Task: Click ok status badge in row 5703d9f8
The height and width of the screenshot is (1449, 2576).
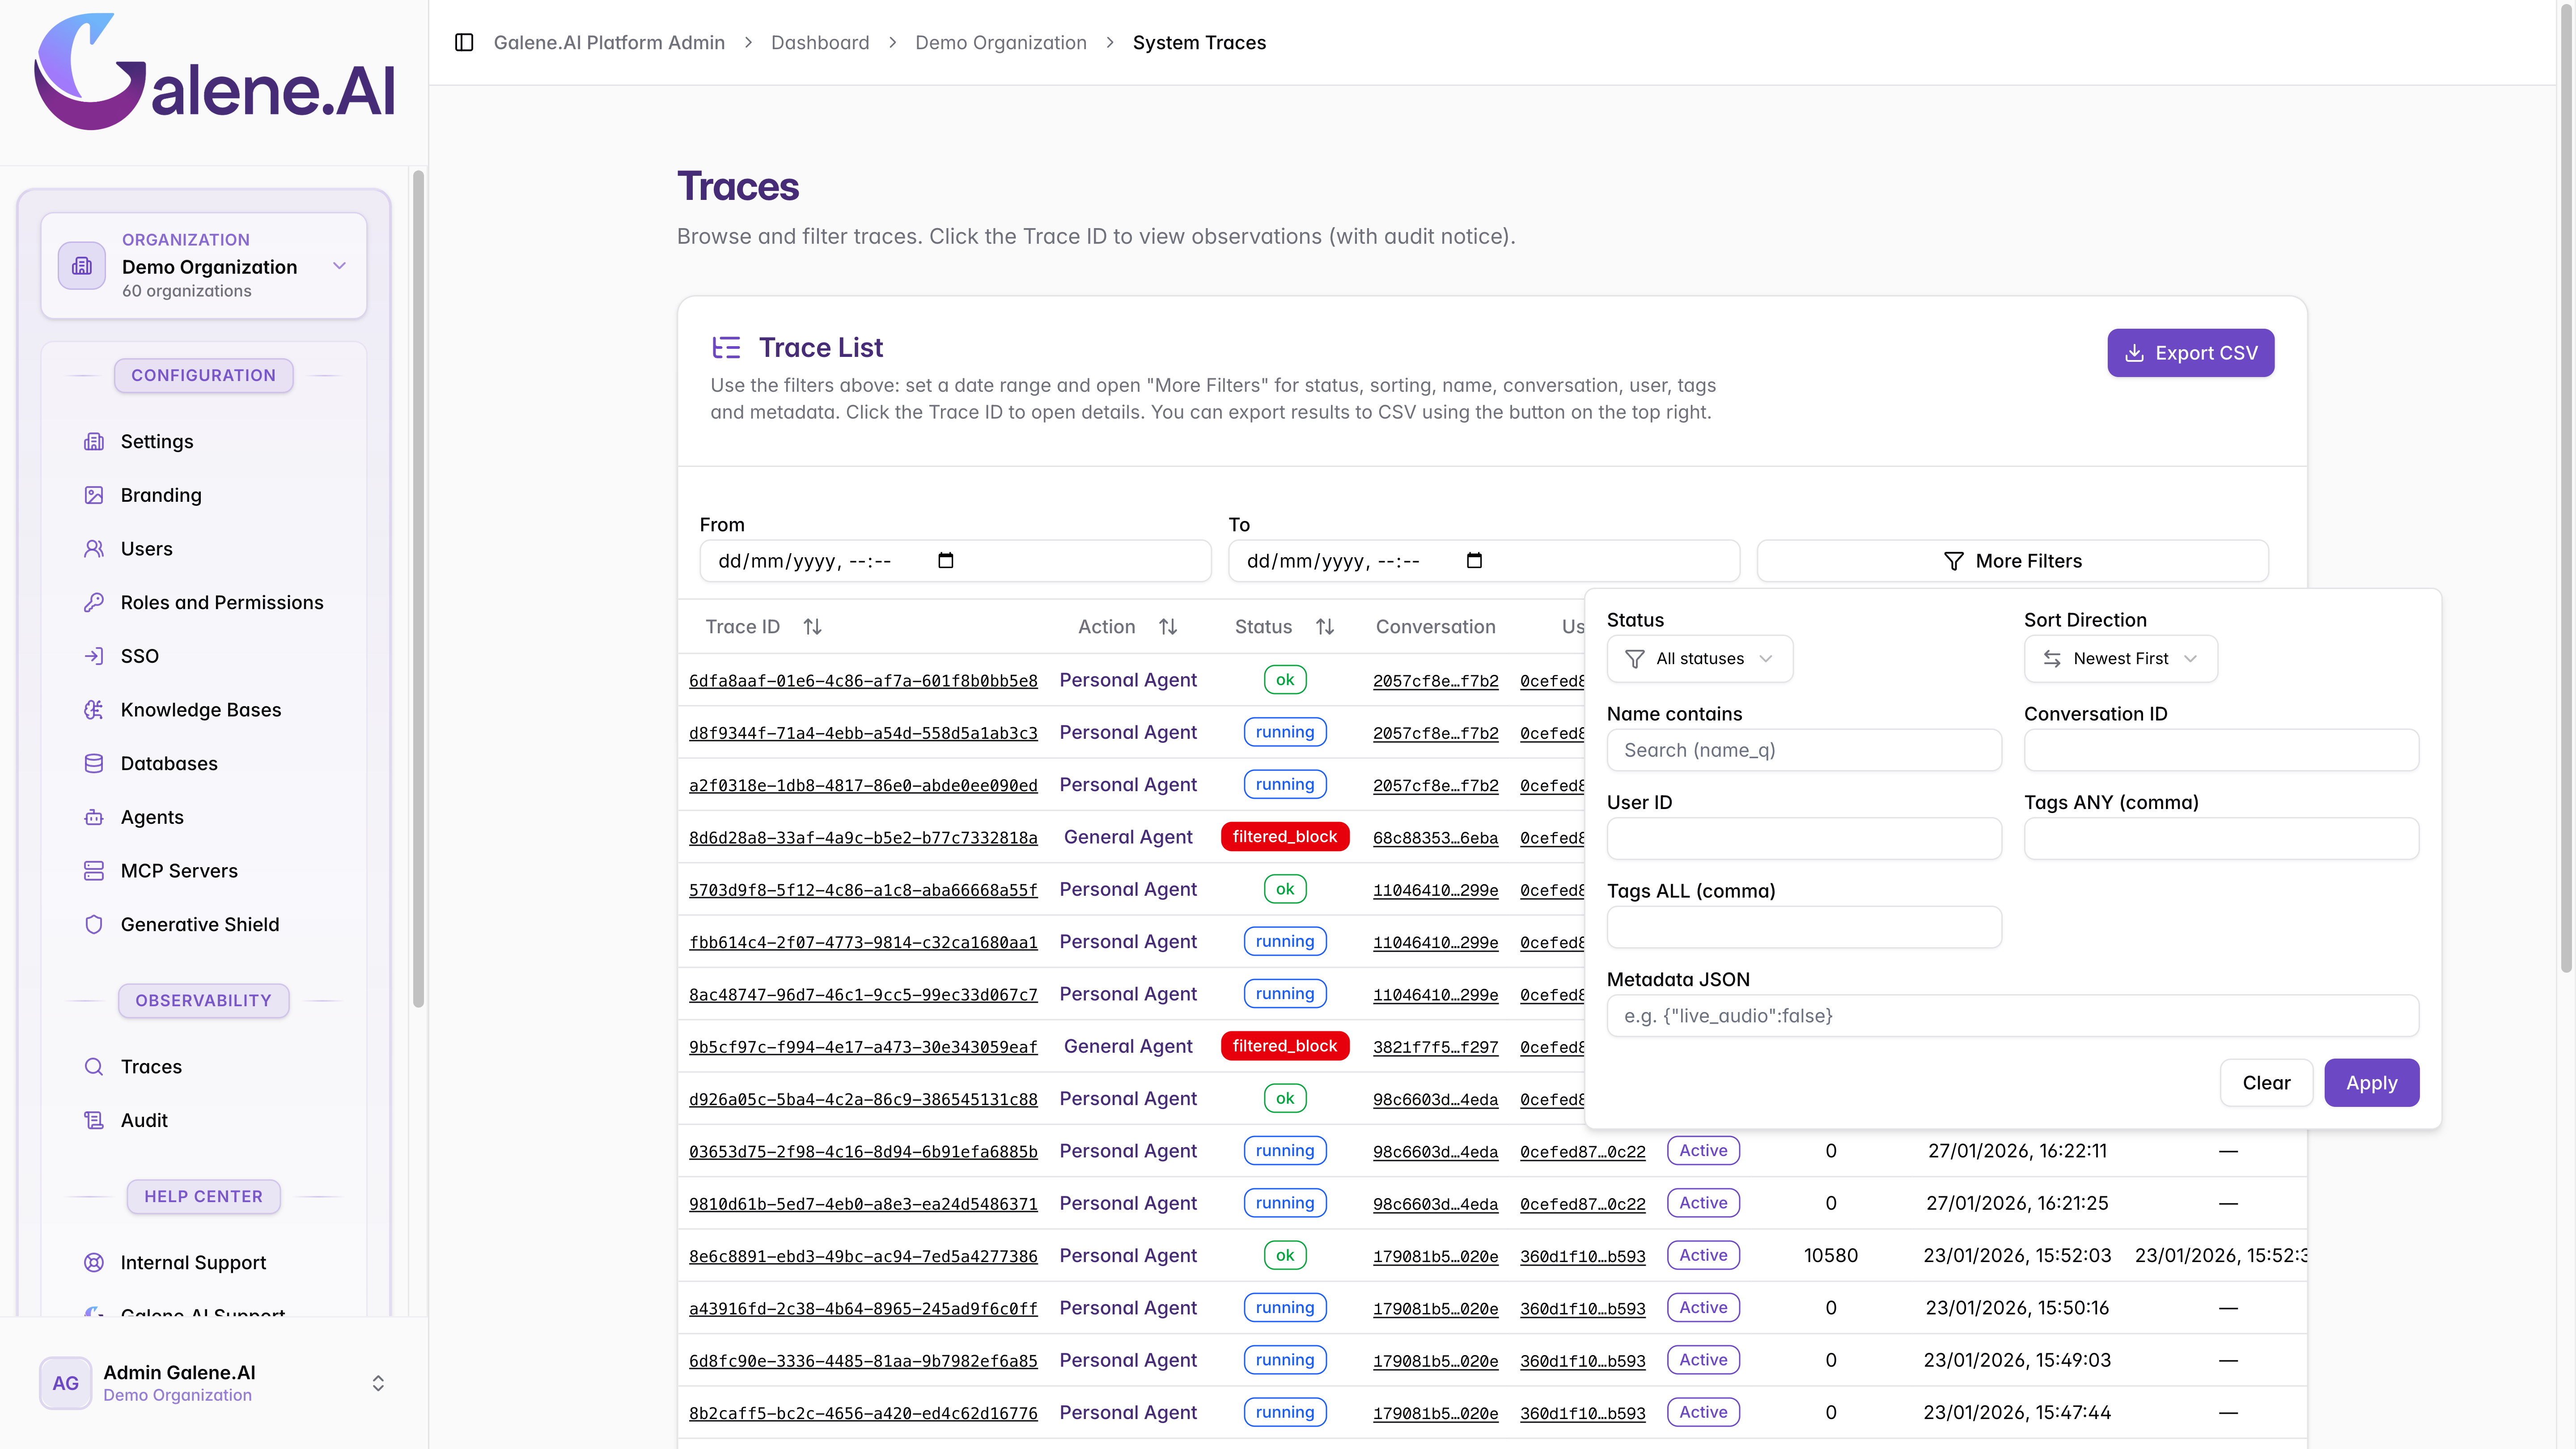Action: (x=1285, y=889)
